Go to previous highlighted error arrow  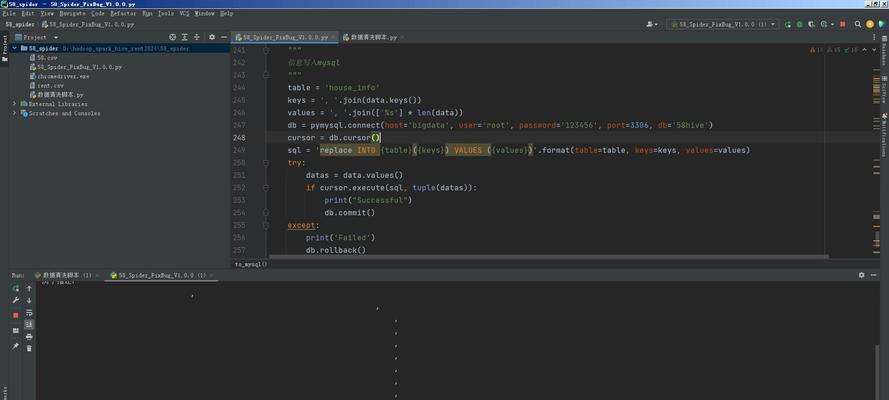click(864, 50)
